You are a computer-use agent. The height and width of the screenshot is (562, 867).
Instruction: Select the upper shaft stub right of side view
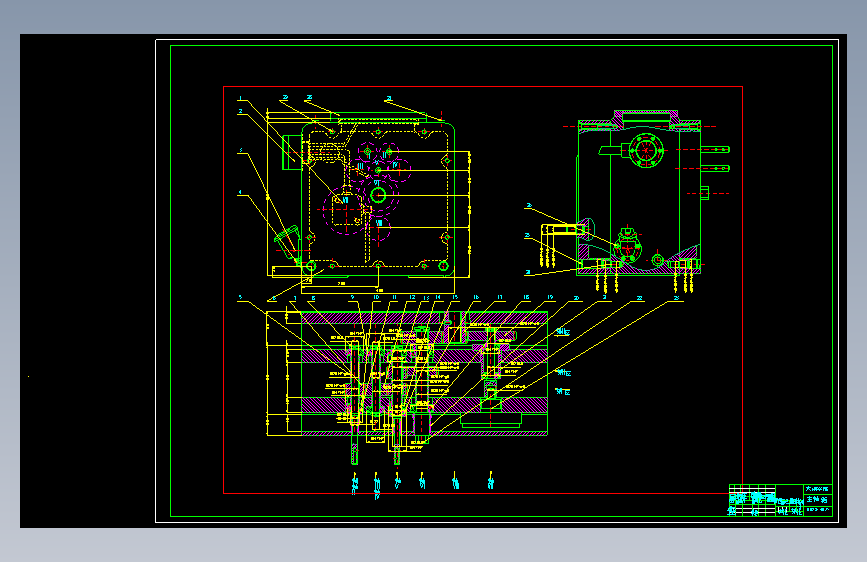(715, 149)
